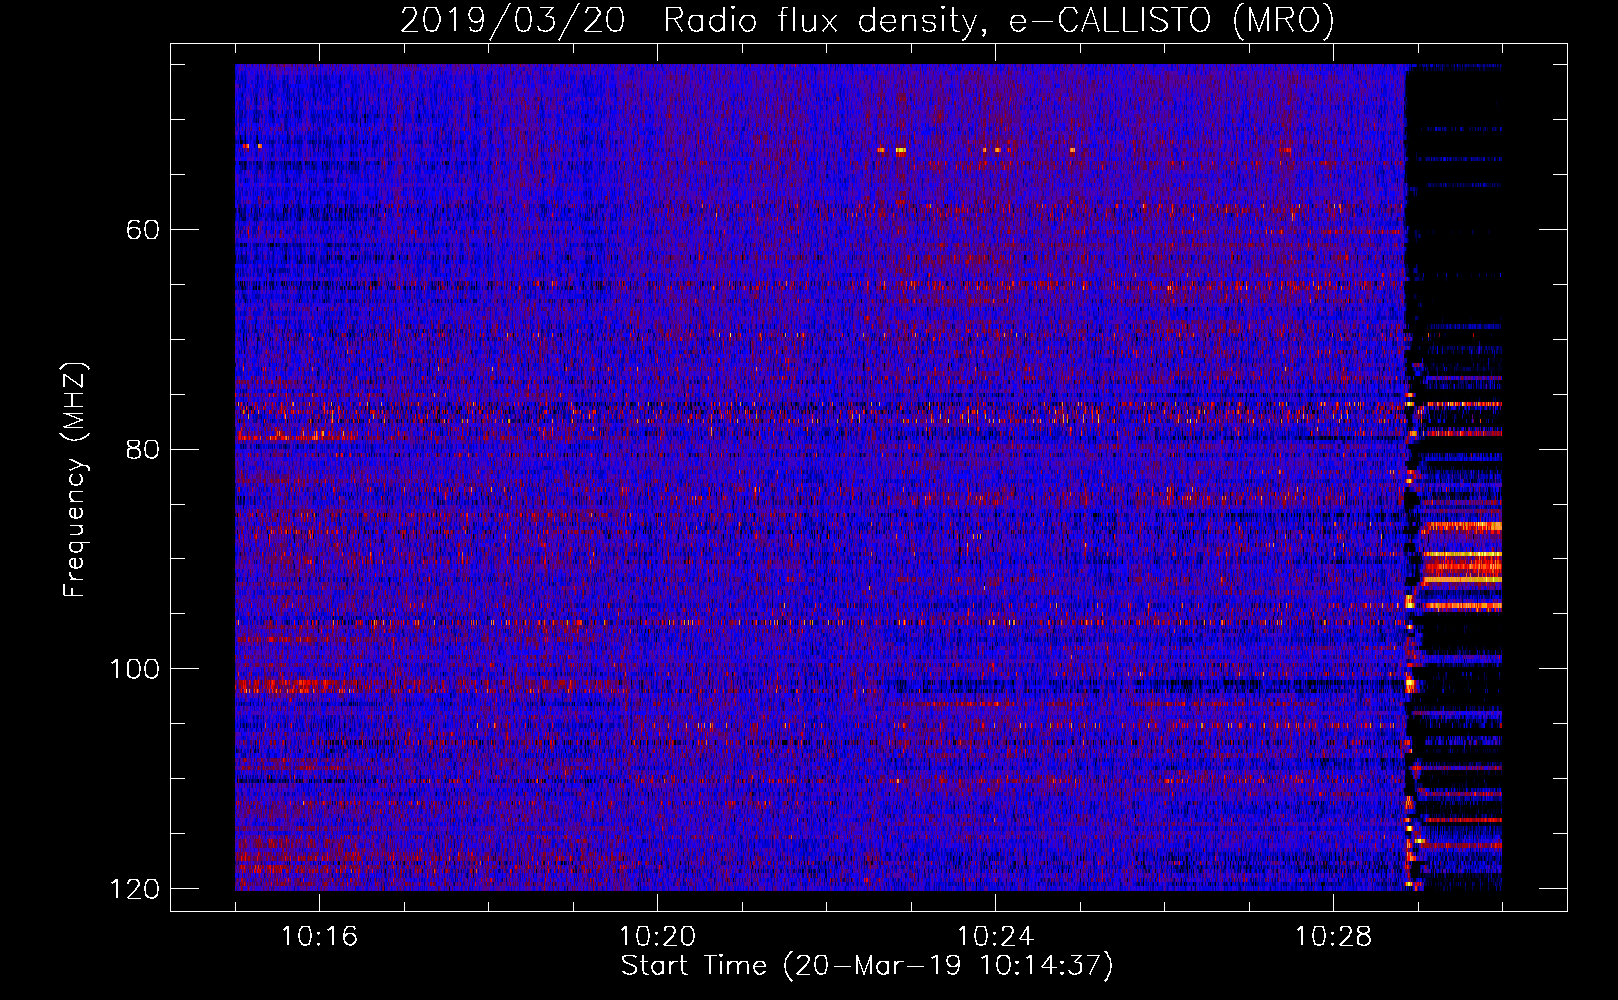This screenshot has height=1000, width=1618.
Task: Click the "Frequency (MHZ)" axis label
Action: pyautogui.click(x=75, y=480)
